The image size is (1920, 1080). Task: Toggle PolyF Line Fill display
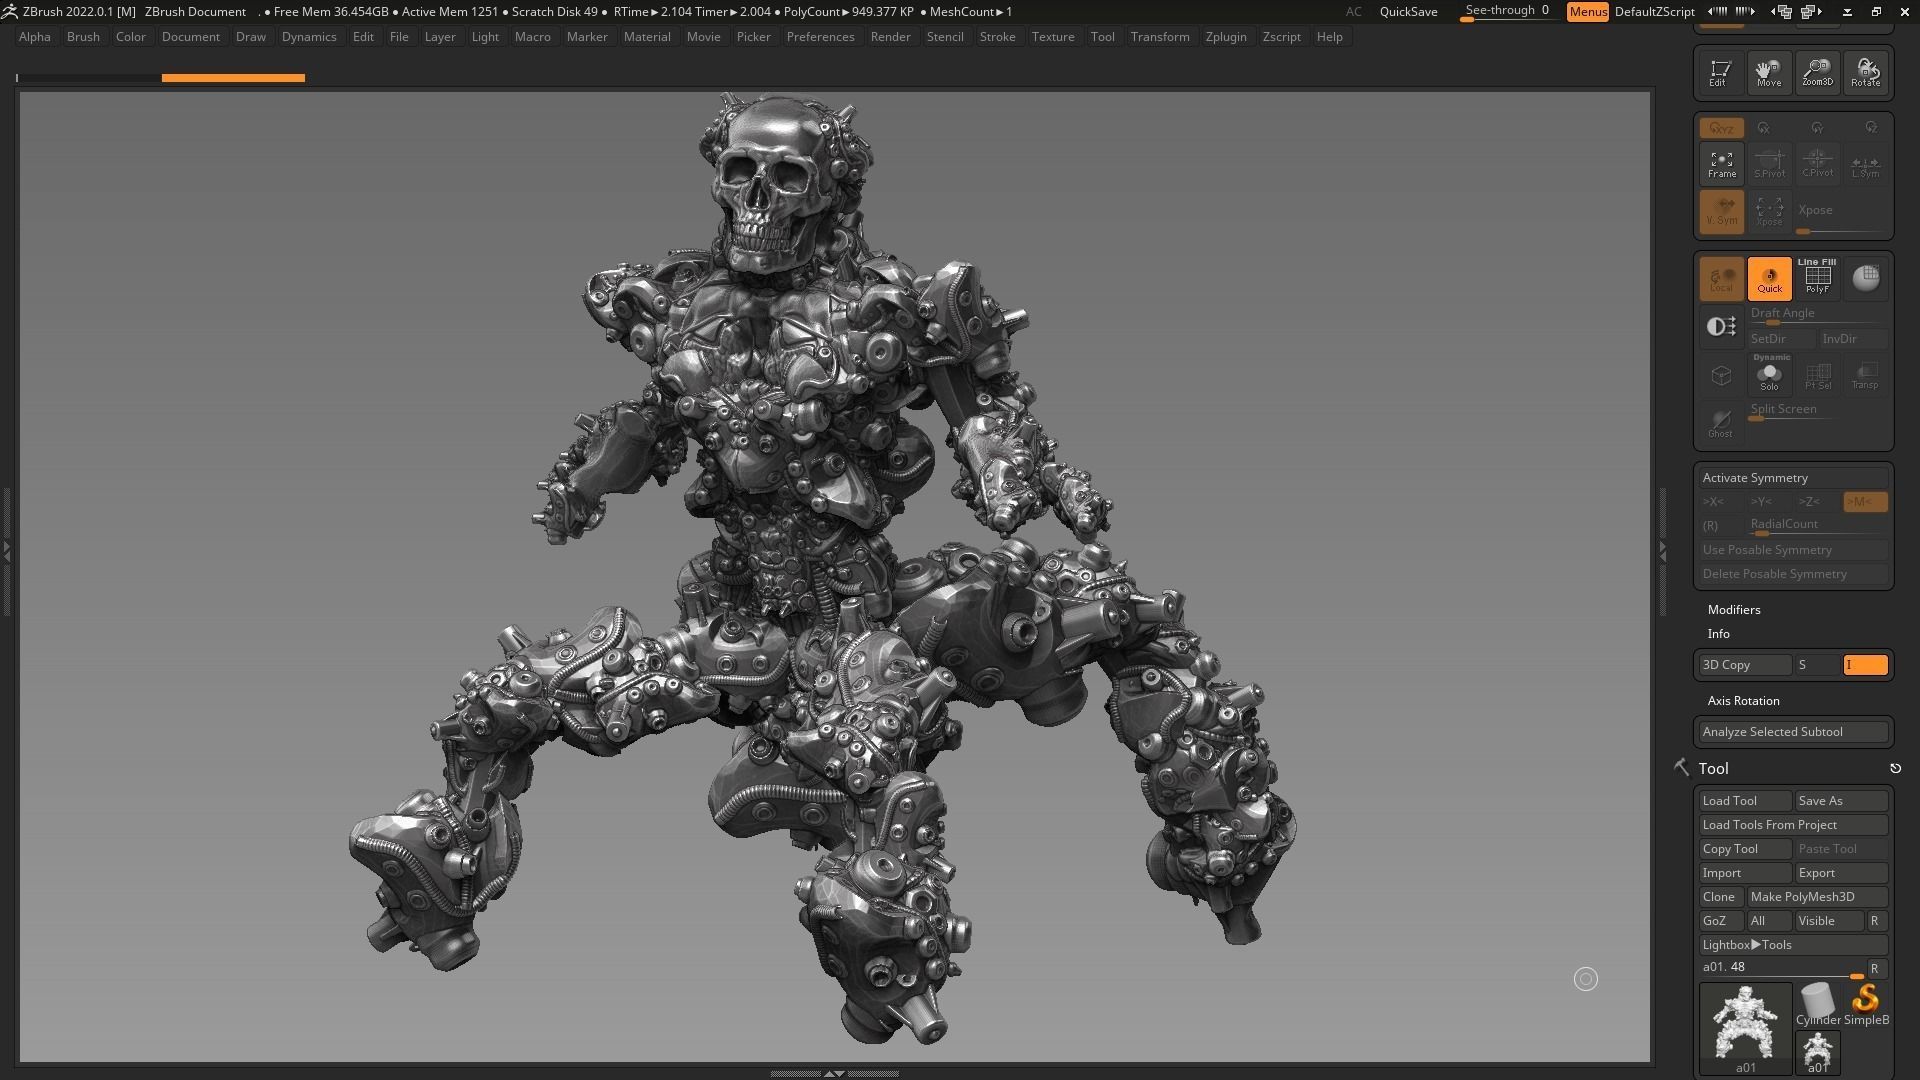coord(1817,278)
